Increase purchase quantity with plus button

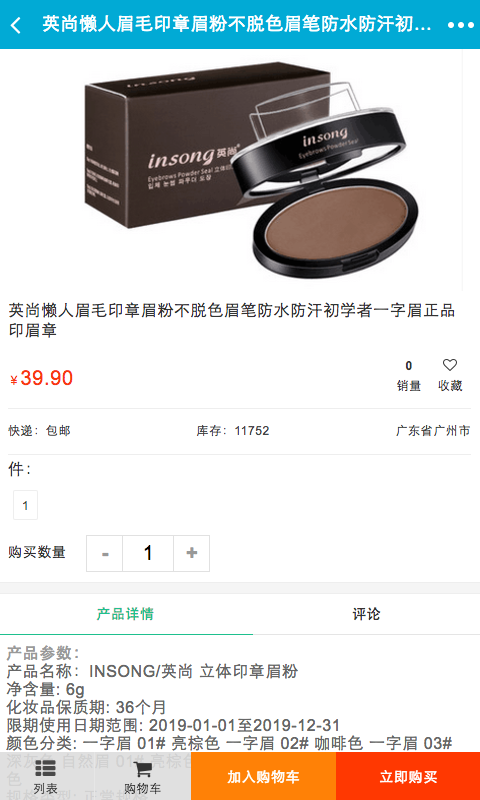pyautogui.click(x=192, y=553)
